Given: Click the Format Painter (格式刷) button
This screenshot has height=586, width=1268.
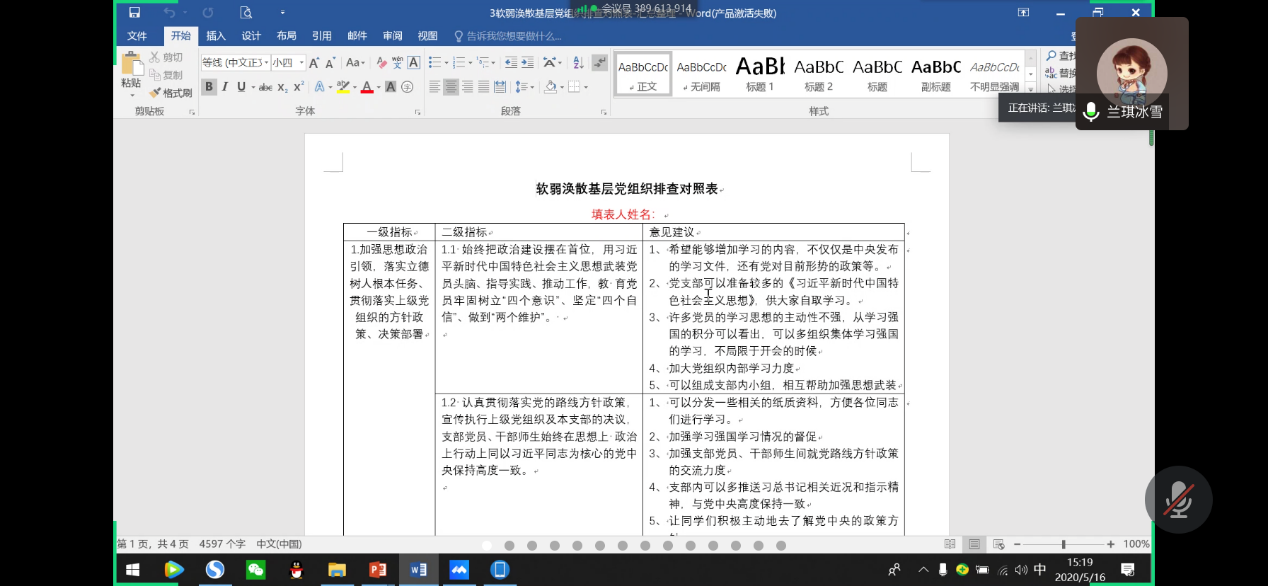Looking at the screenshot, I should pyautogui.click(x=170, y=93).
